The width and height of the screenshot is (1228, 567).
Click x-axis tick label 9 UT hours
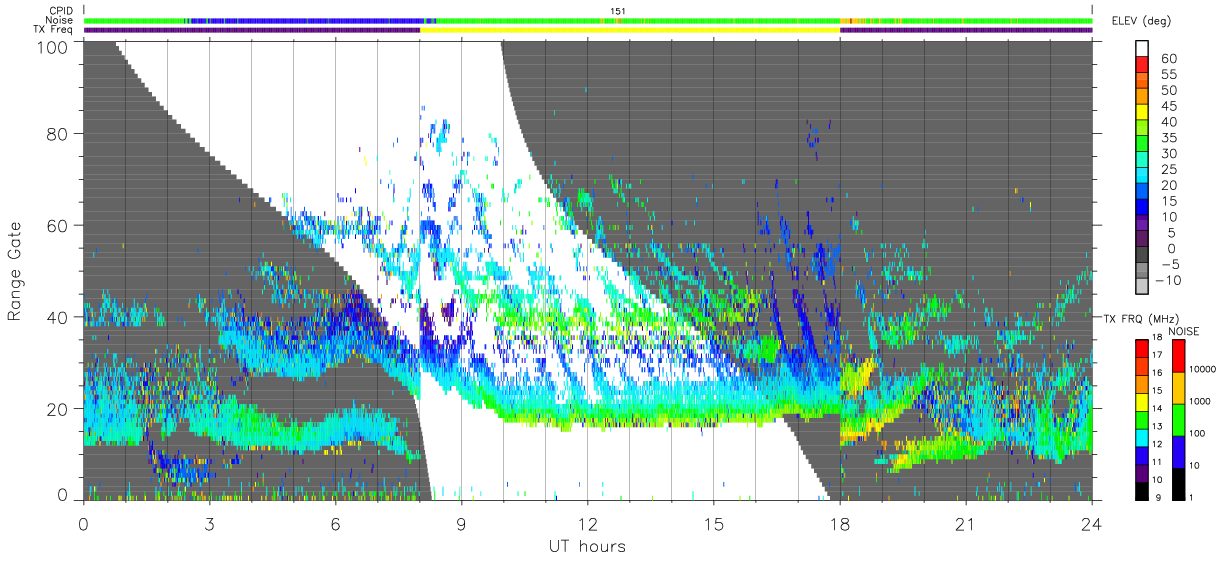461,524
